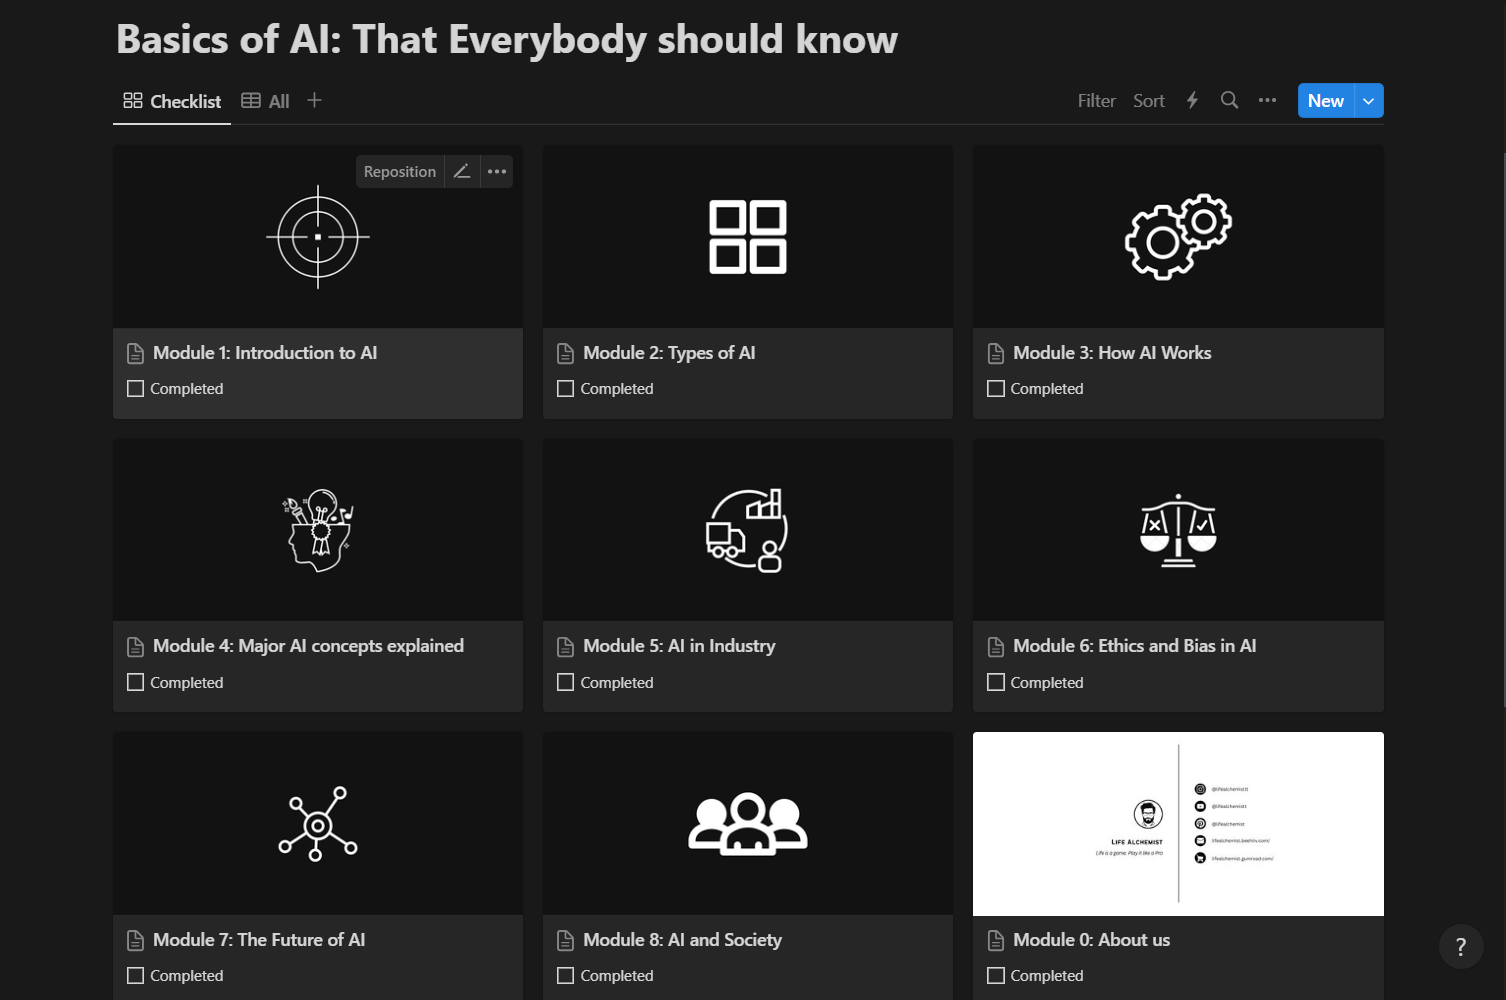1506x1000 pixels.
Task: Click the industry truck cover image
Action: click(x=748, y=530)
